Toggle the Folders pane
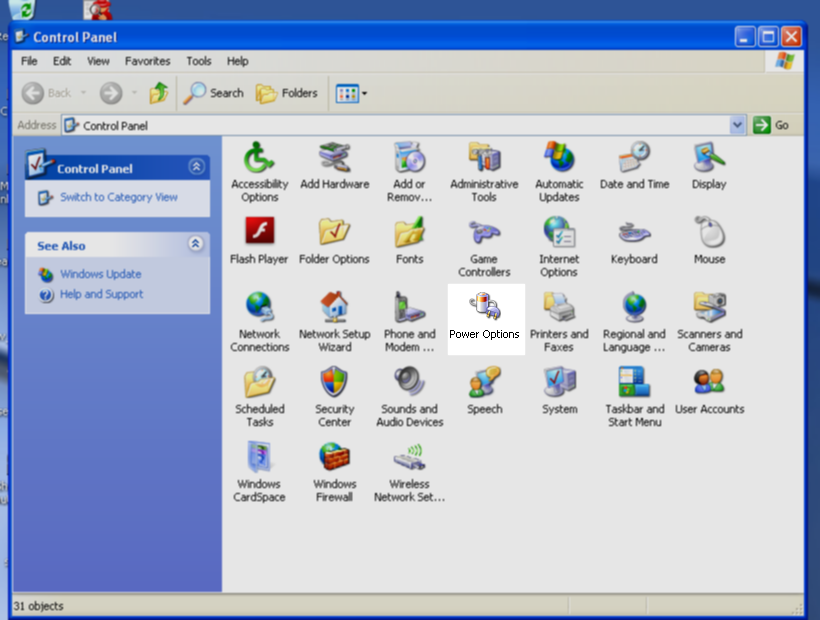The width and height of the screenshot is (820, 620). [x=287, y=93]
